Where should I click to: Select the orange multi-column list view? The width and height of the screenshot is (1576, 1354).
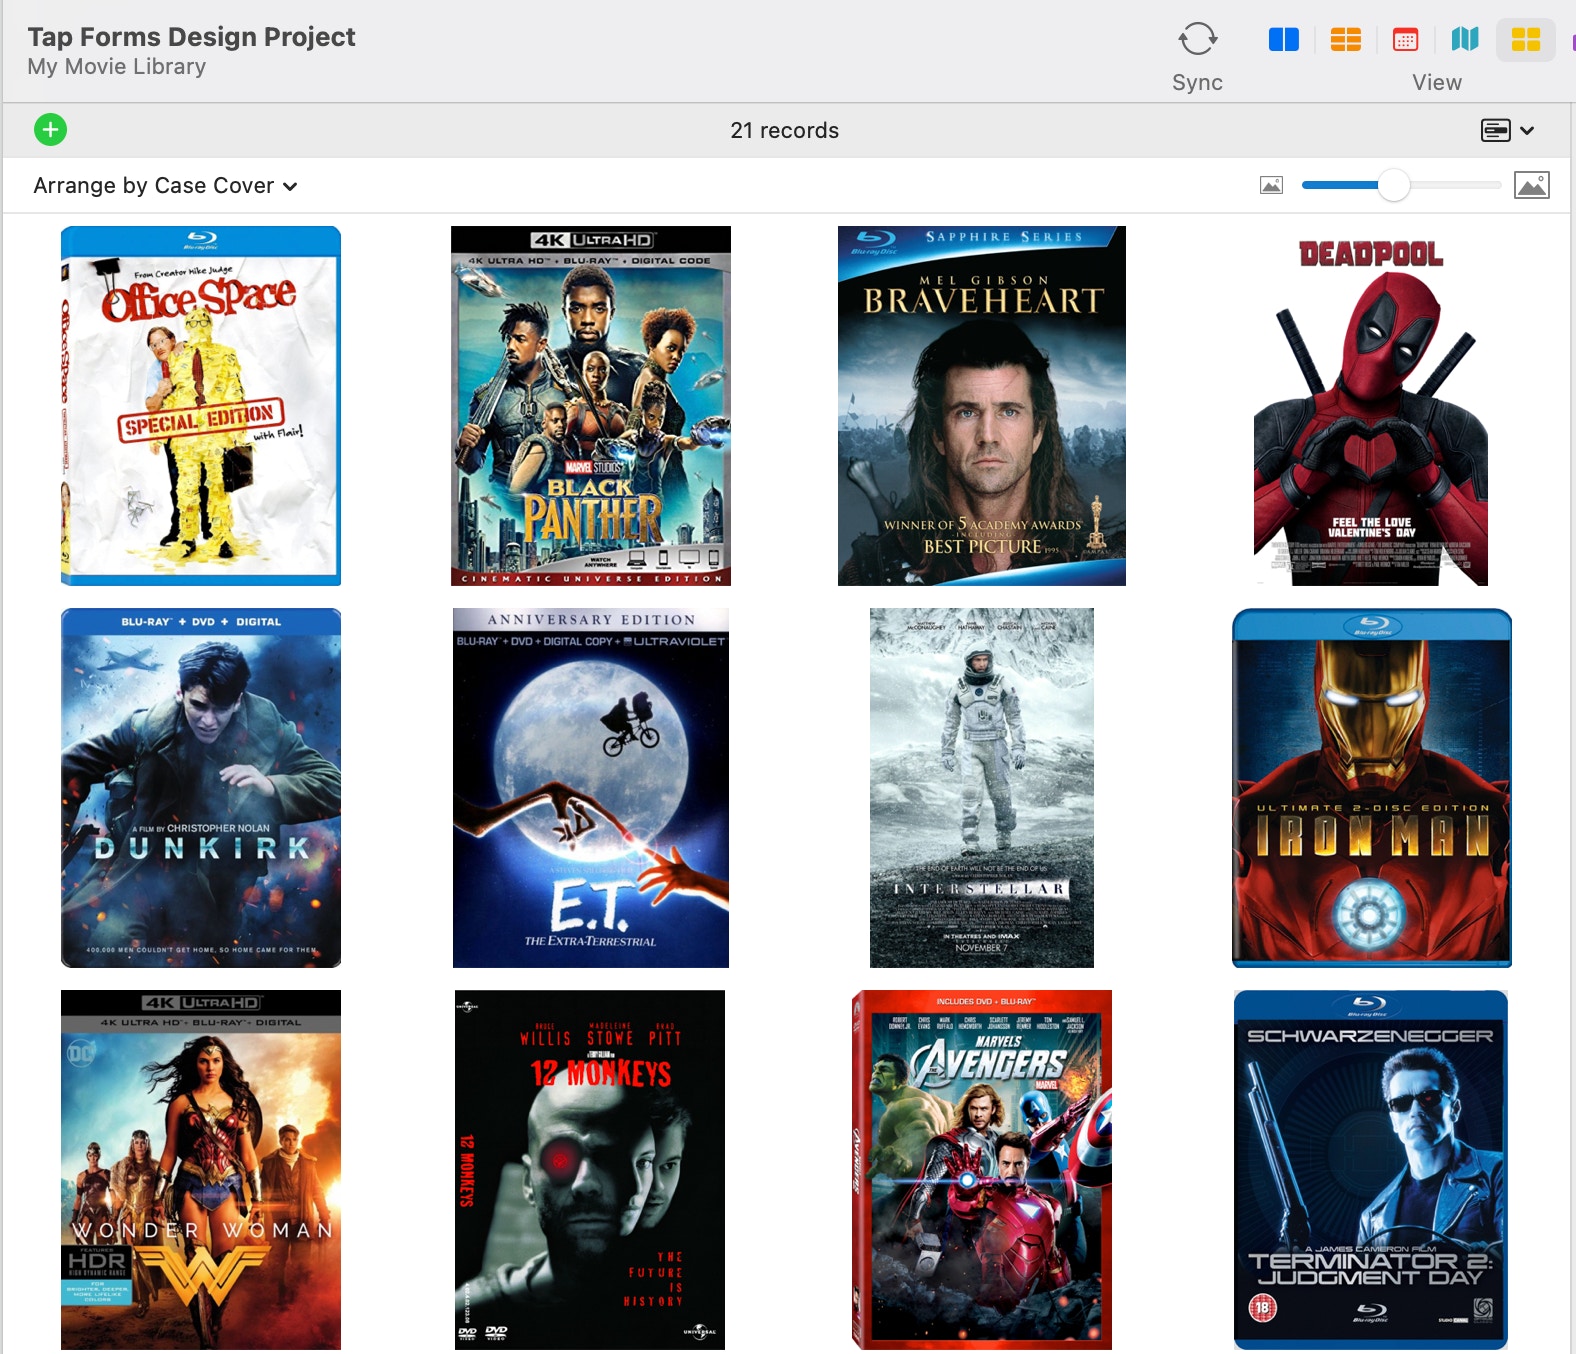click(x=1345, y=39)
